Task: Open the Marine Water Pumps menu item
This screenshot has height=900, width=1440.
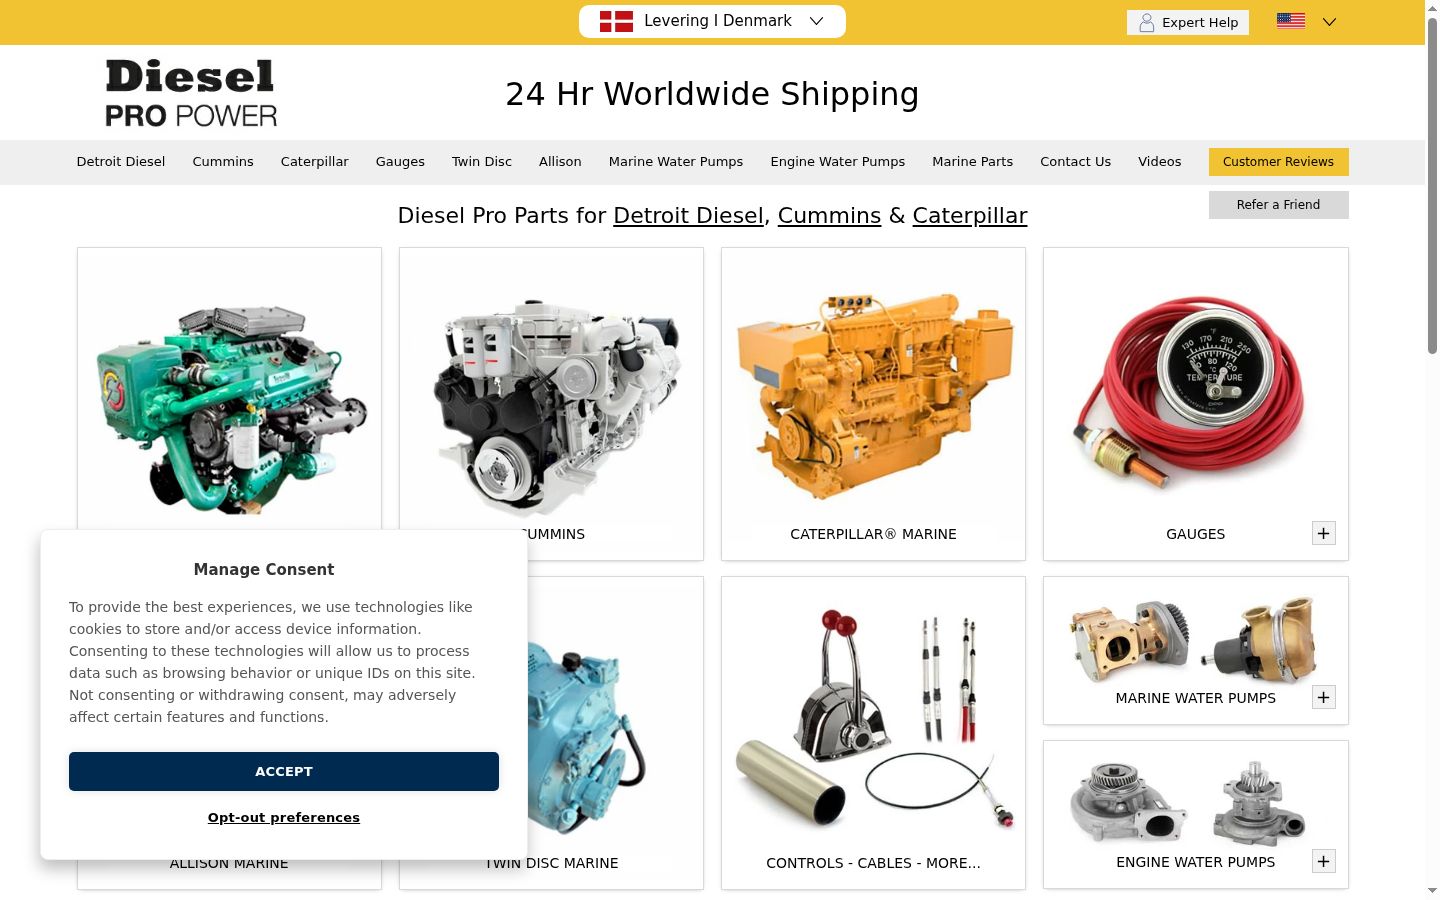Action: [676, 161]
